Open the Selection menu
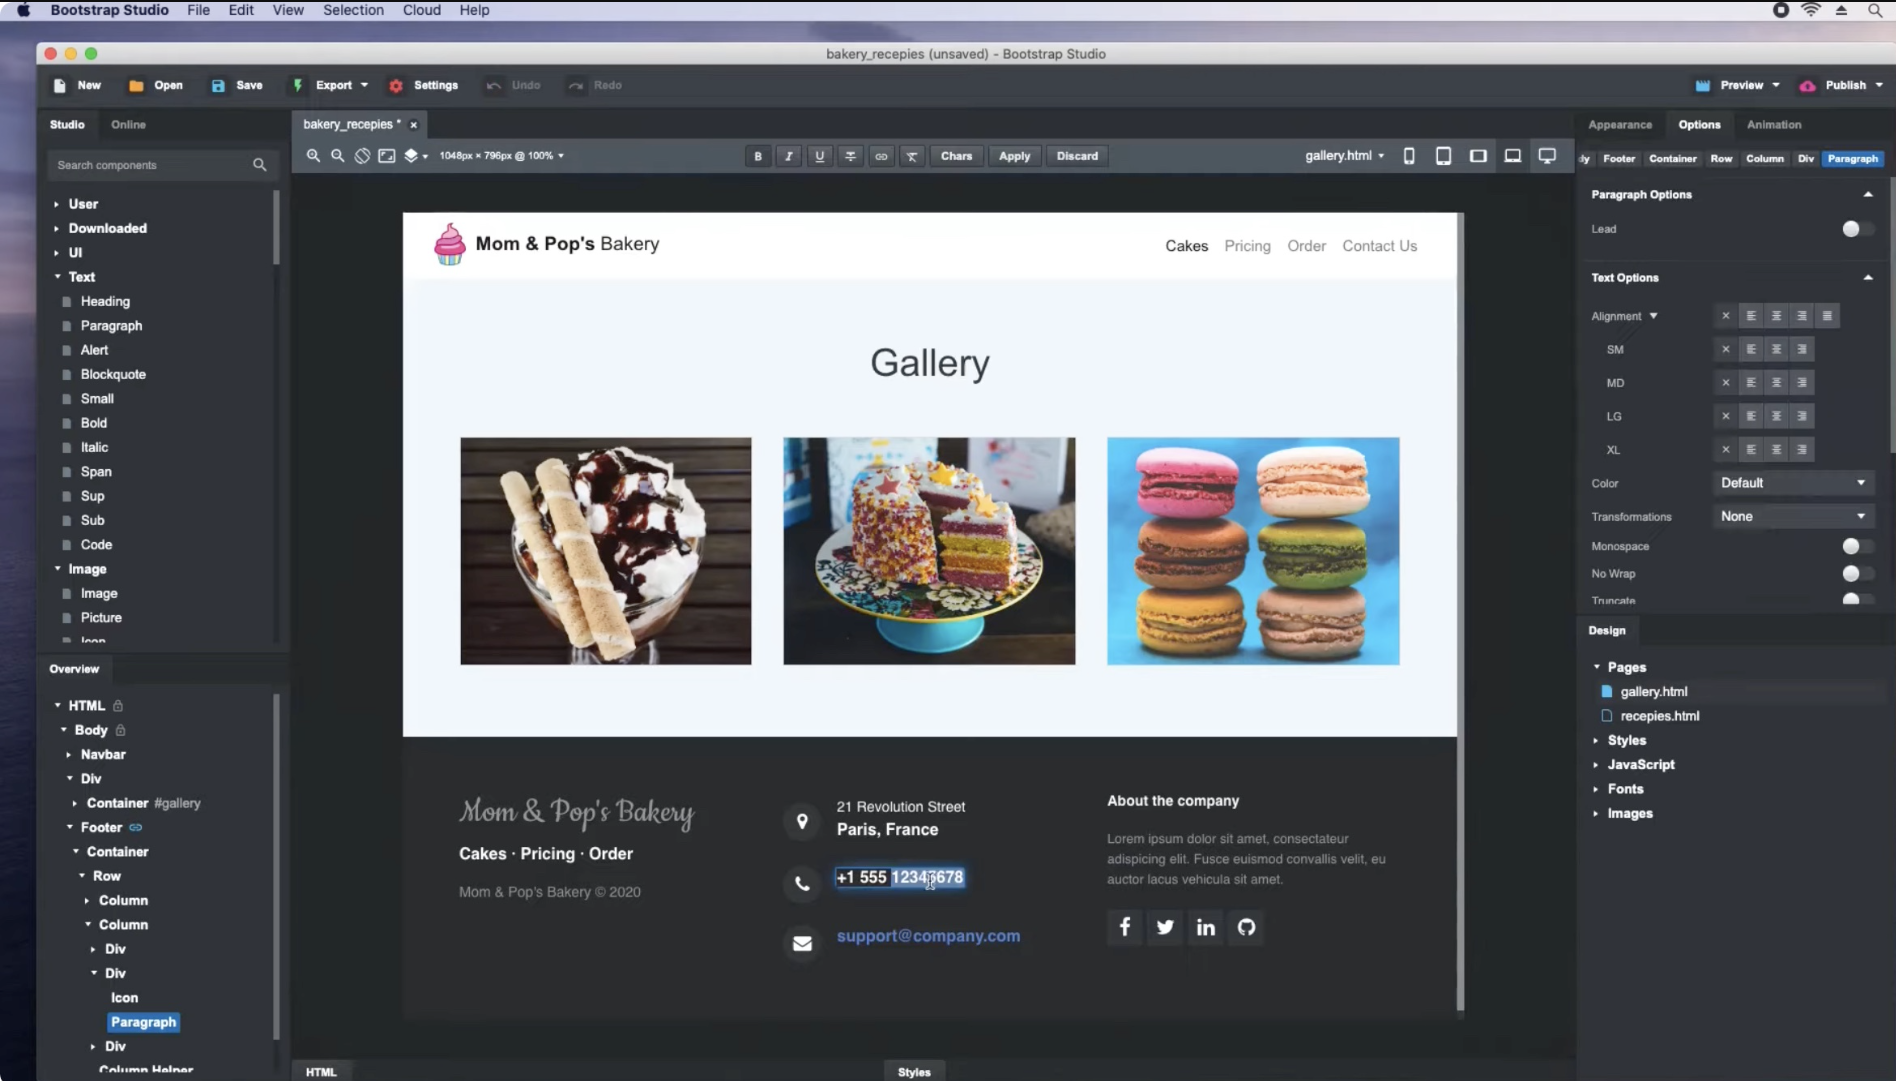Image resolution: width=1896 pixels, height=1081 pixels. pos(353,10)
